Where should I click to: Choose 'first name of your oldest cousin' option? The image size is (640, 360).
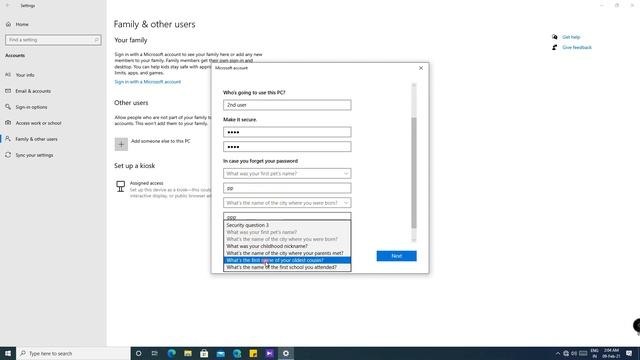point(287,260)
